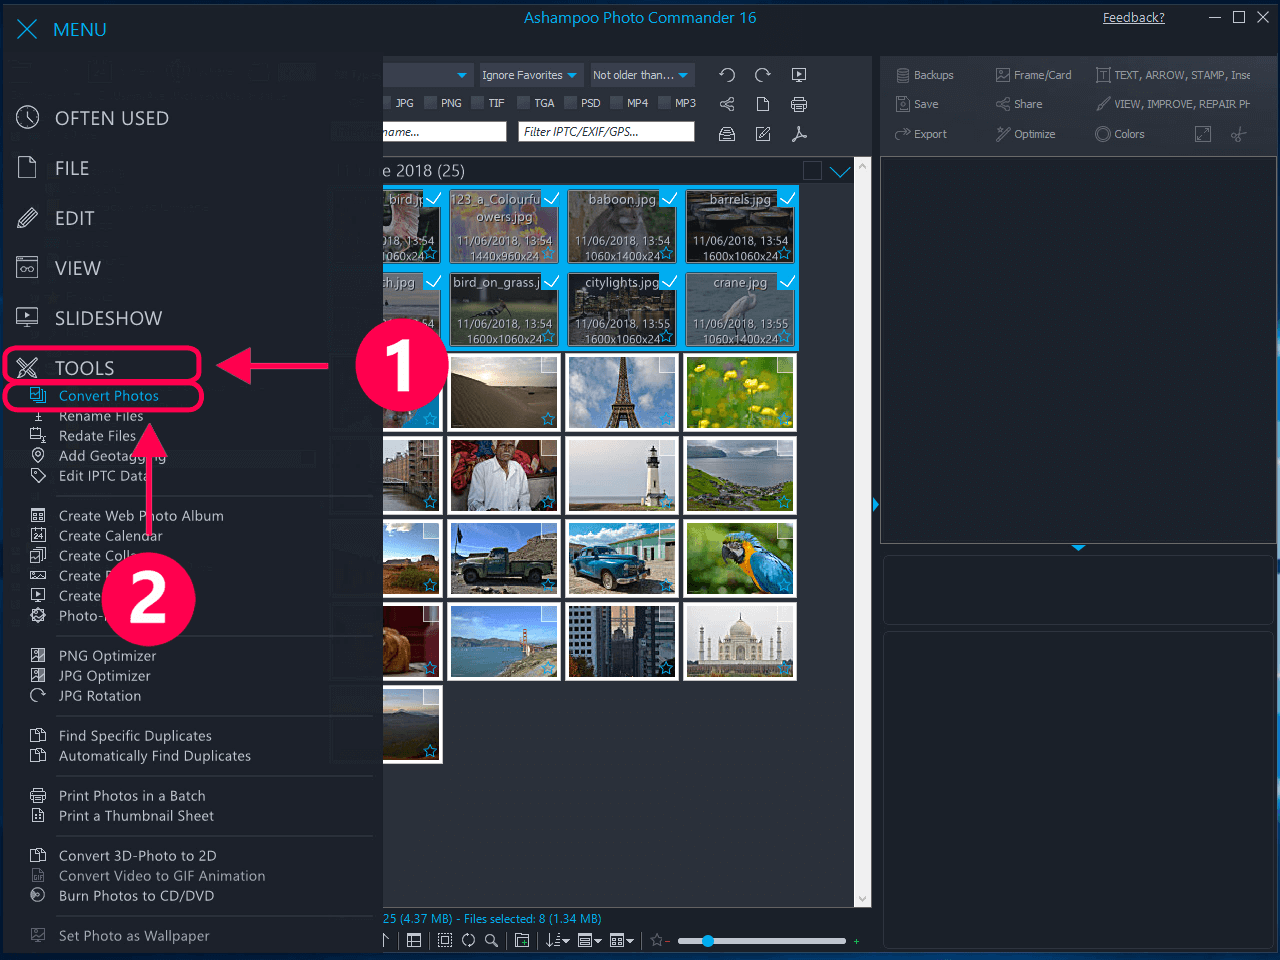Click the scissors cut icon next to Colors
Screen dimensions: 1280x960
click(1239, 134)
